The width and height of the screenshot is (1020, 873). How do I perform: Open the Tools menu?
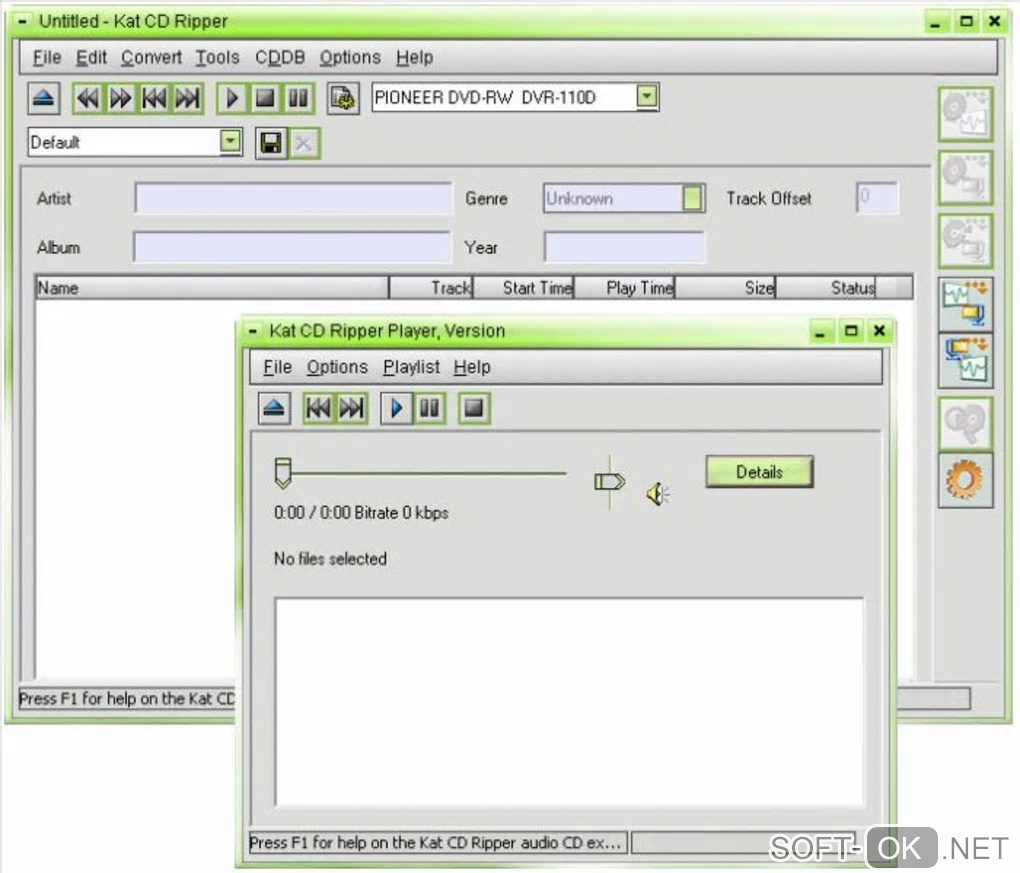tap(218, 57)
